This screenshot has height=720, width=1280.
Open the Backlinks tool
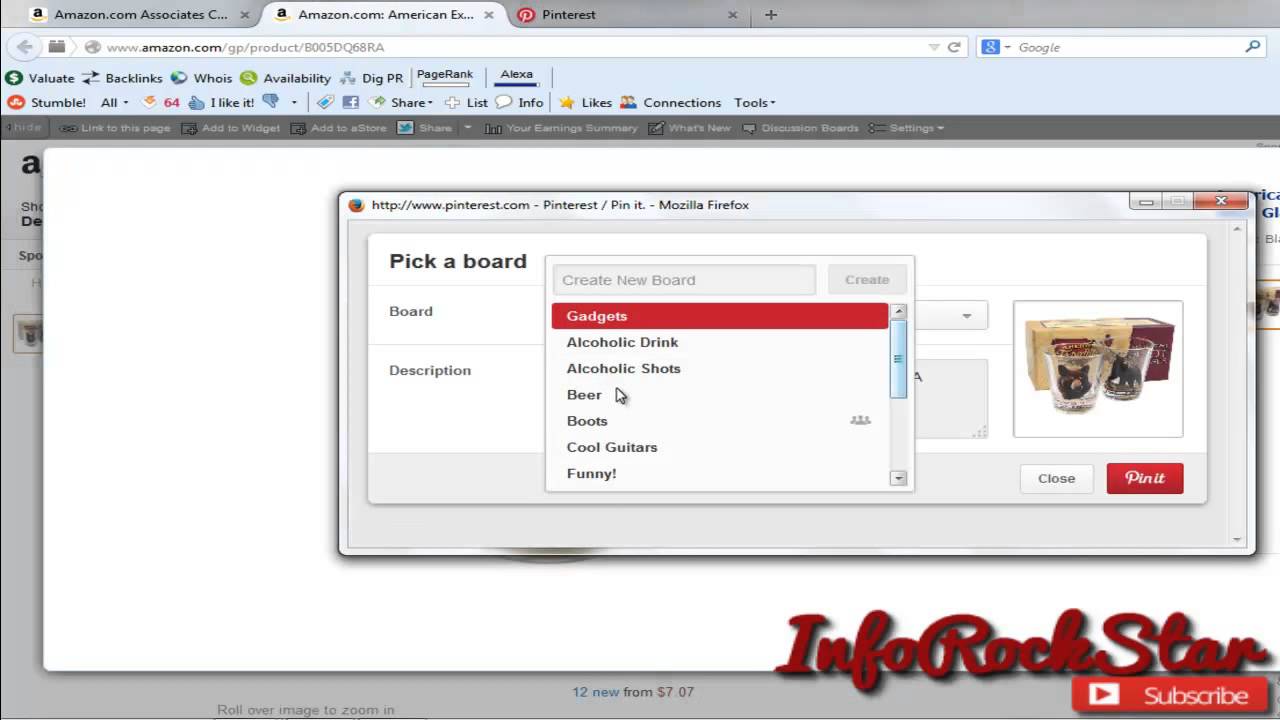122,78
